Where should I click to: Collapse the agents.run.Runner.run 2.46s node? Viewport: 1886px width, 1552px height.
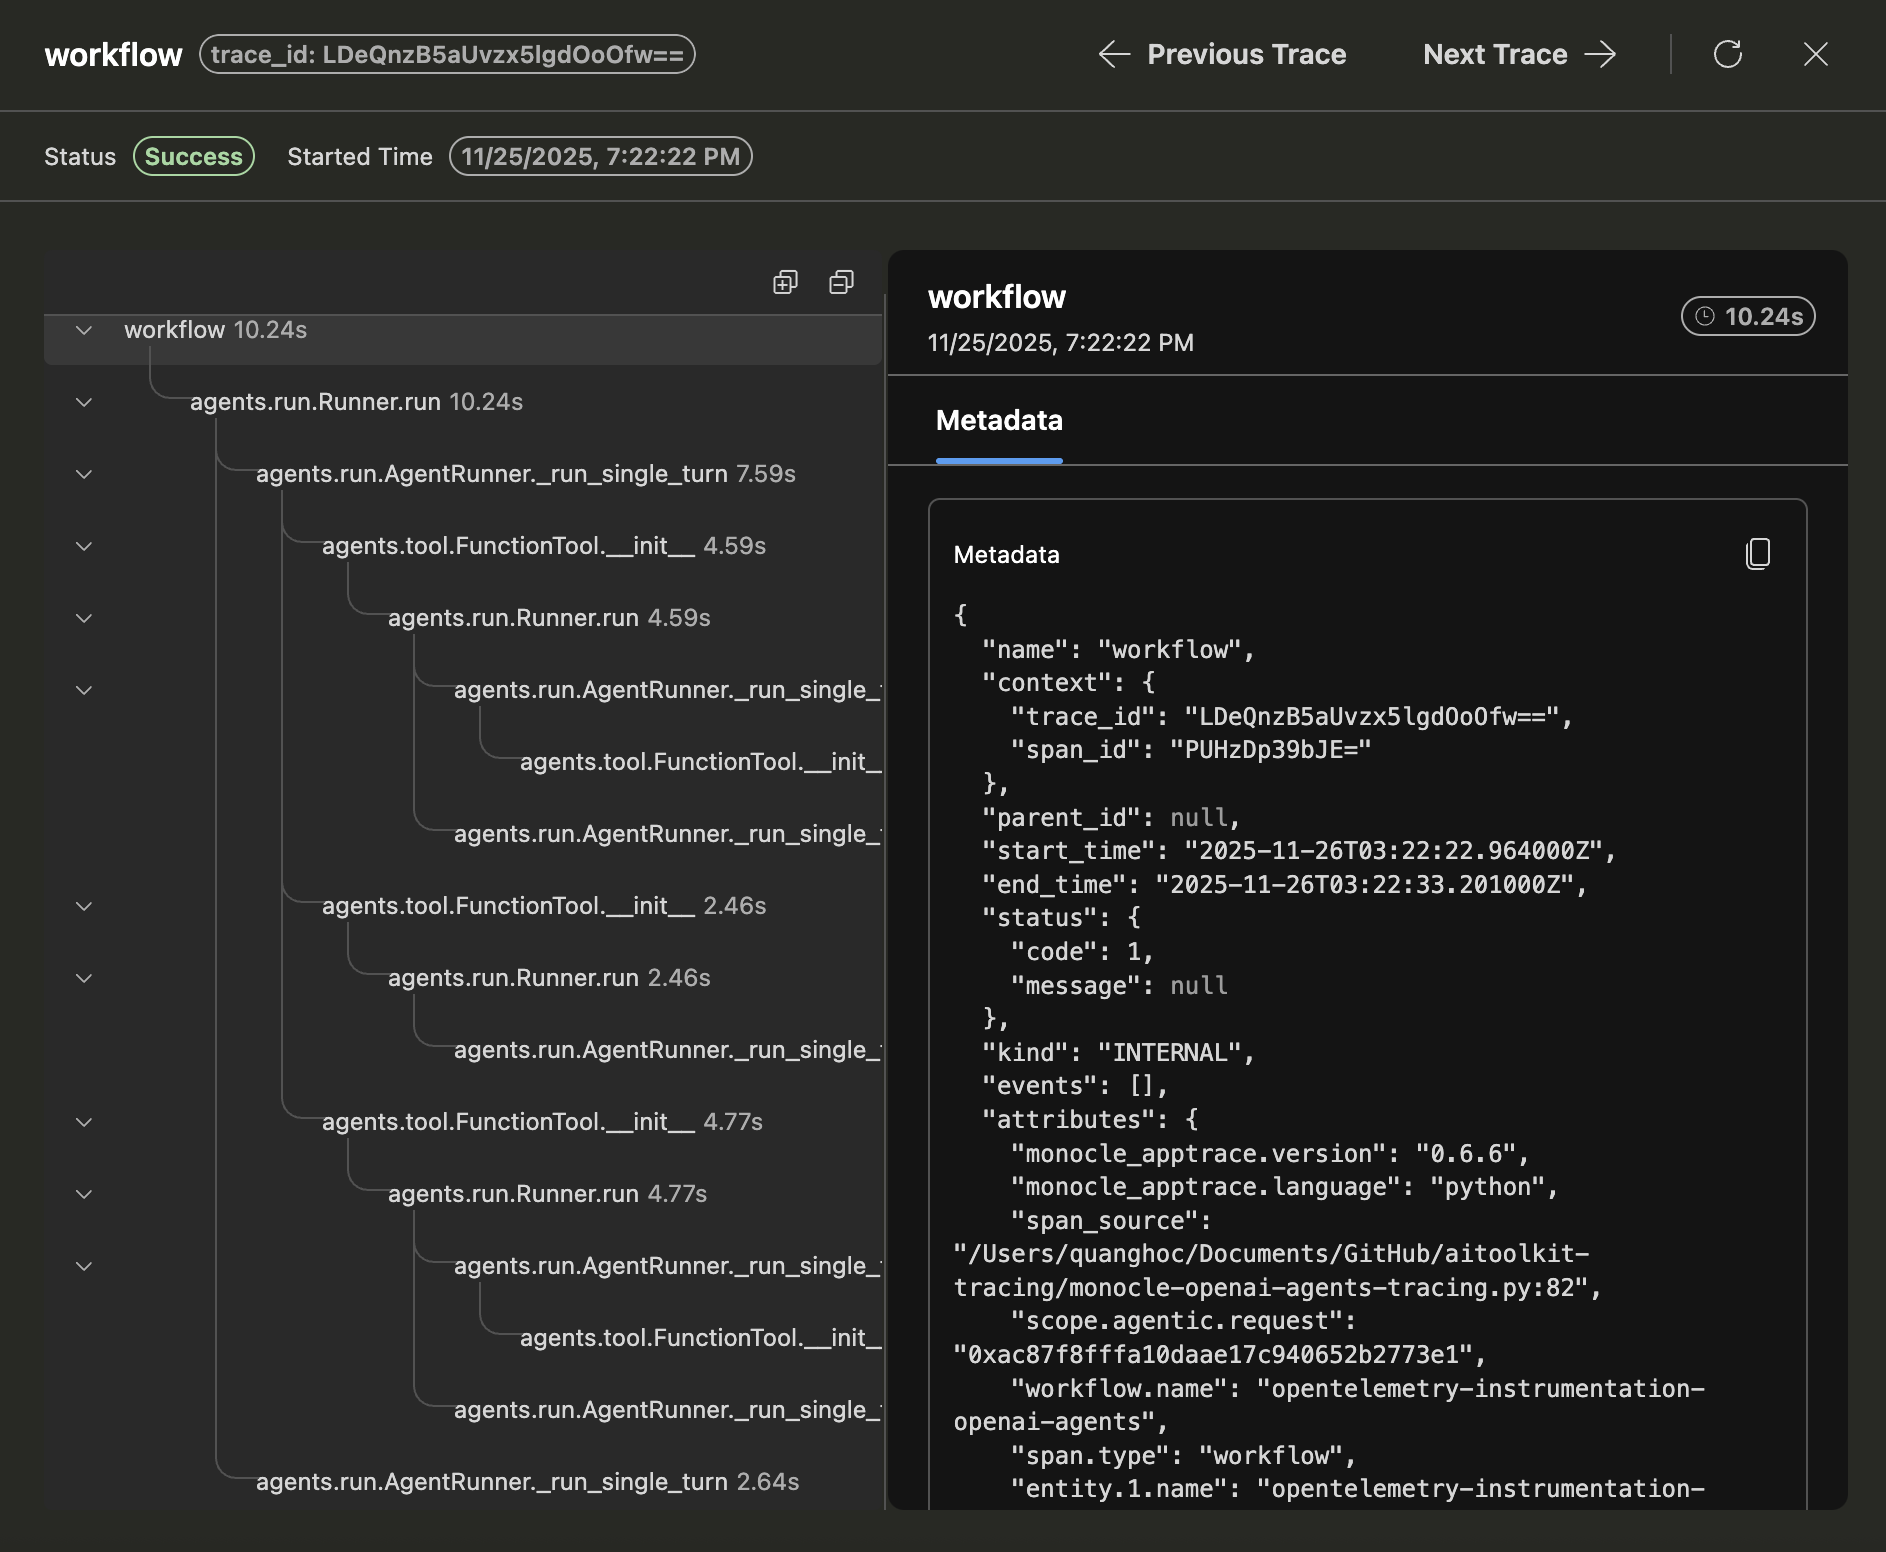[84, 977]
